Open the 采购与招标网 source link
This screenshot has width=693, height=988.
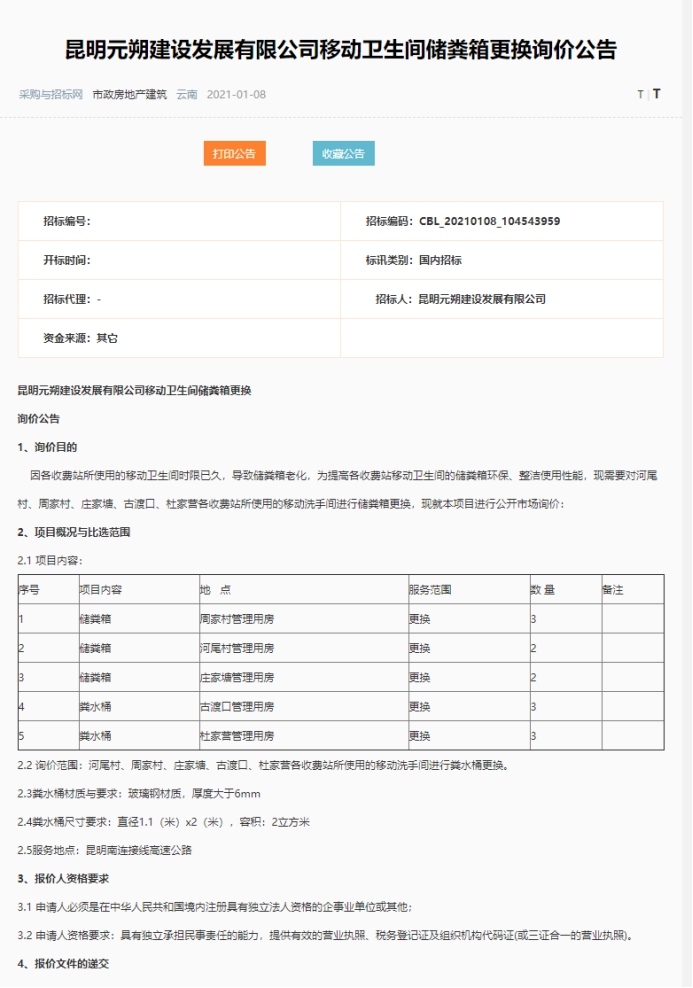coord(50,95)
